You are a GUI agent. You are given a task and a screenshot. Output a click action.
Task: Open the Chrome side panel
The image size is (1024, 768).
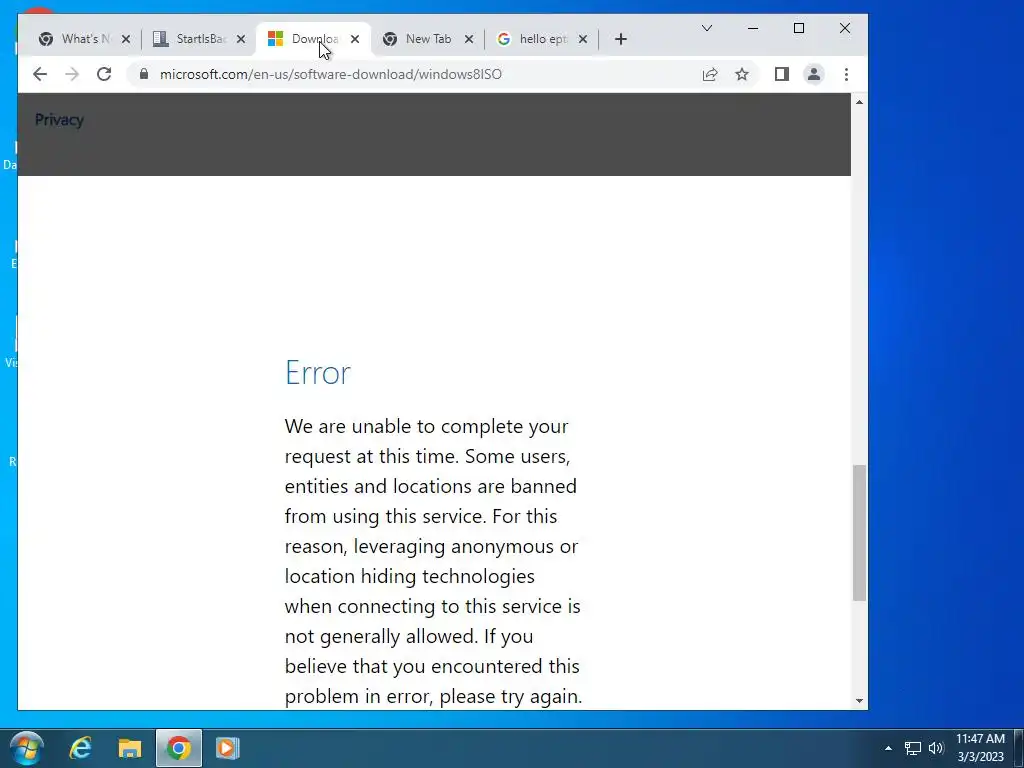pos(782,74)
